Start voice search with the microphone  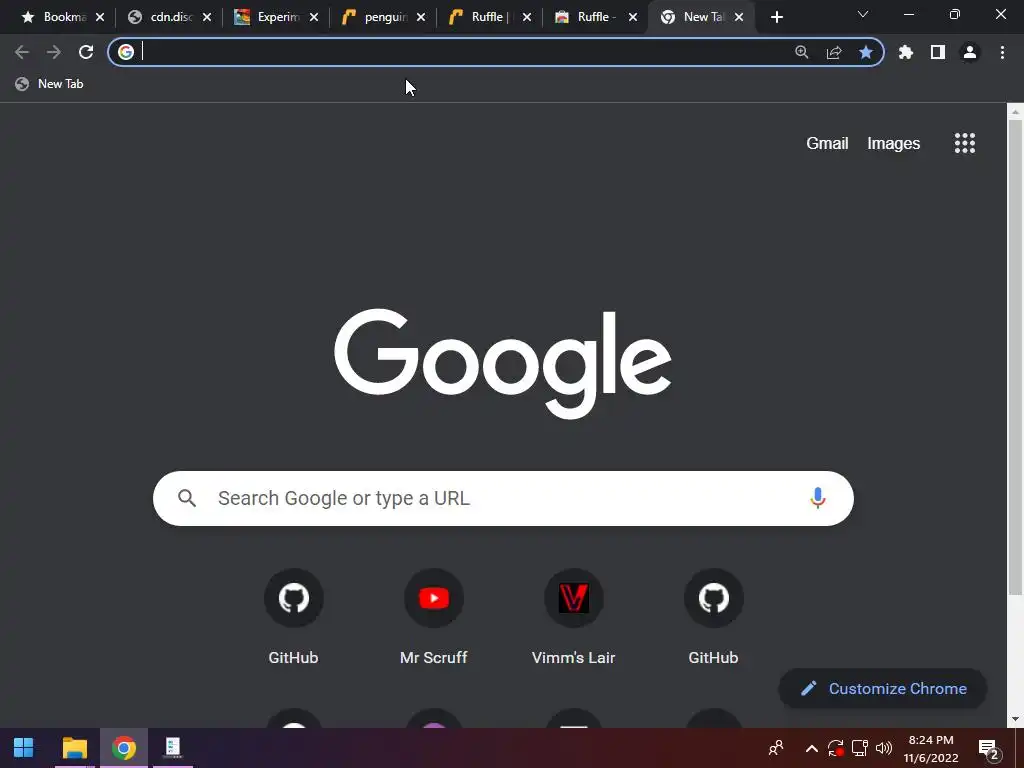tap(818, 498)
